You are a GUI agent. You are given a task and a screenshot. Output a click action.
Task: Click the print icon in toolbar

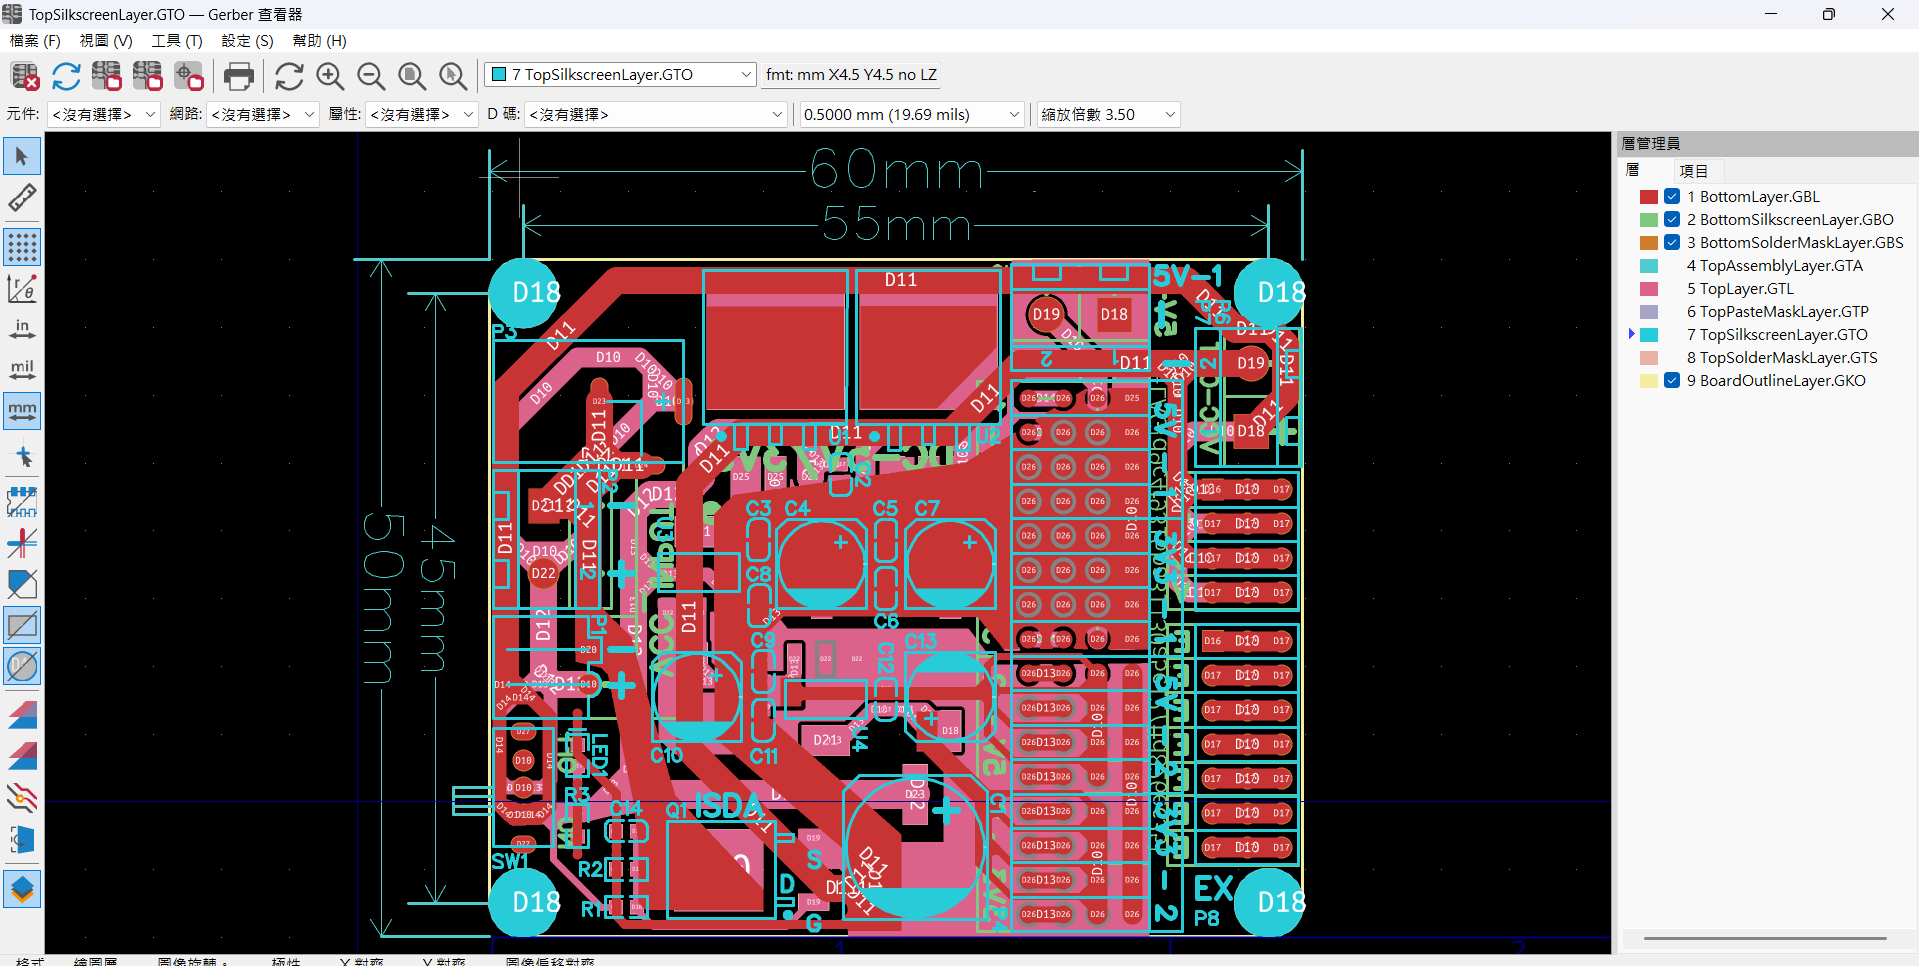(x=239, y=76)
